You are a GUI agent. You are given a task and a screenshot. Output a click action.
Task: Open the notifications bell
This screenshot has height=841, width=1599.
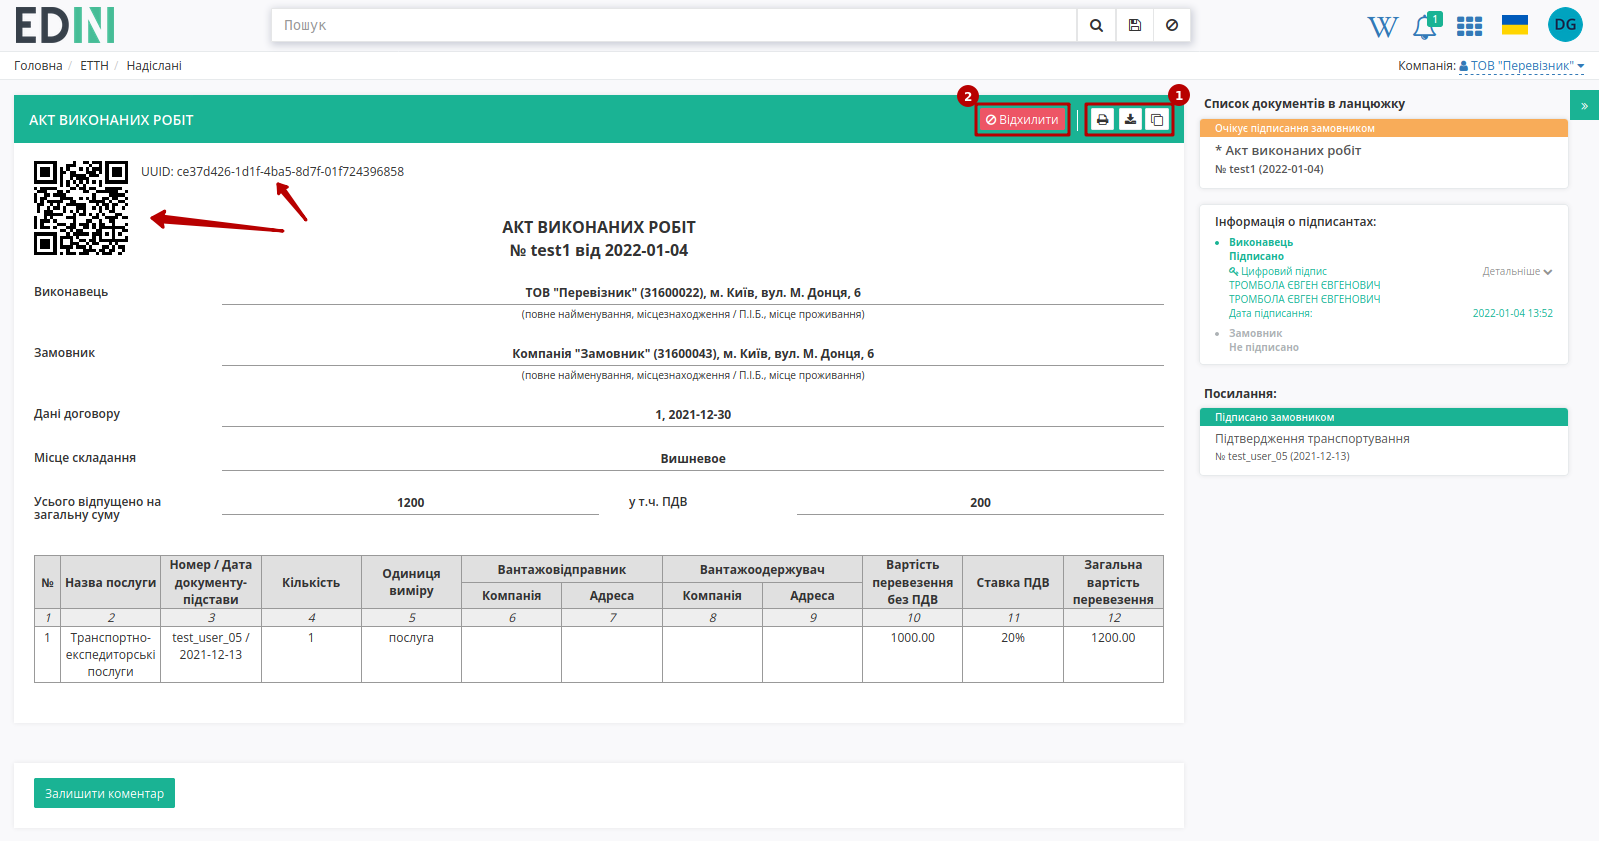point(1425,27)
